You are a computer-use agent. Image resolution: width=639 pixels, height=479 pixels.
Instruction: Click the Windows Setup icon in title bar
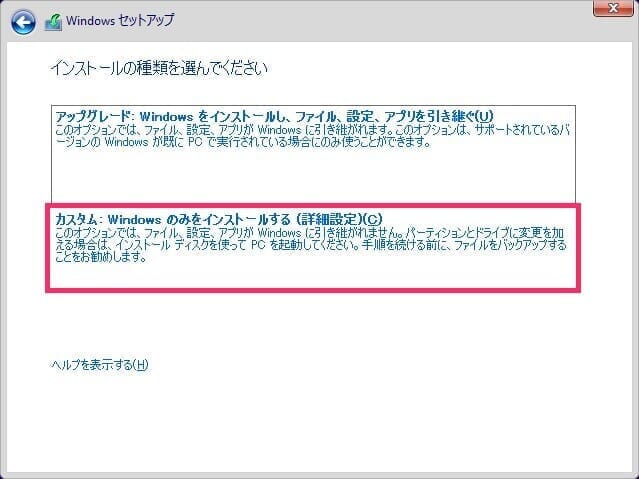point(53,21)
